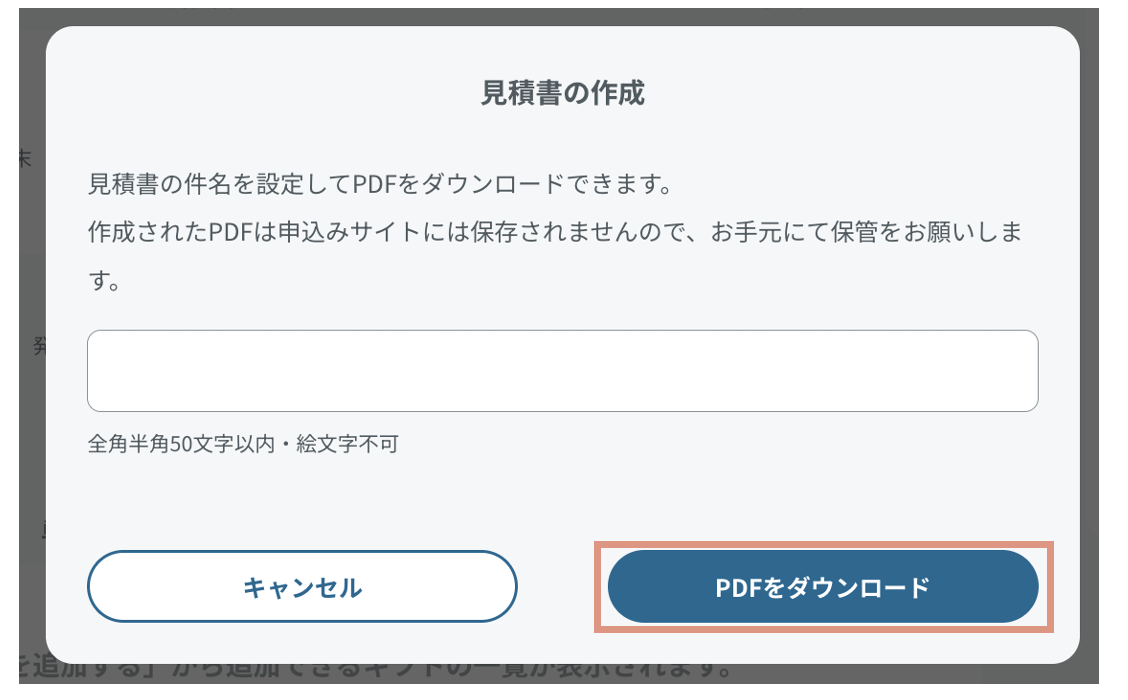The width and height of the screenshot is (1128, 700).
Task: Click the sentence starting 作成されたPDFは申込みサイト
Action: 554,233
